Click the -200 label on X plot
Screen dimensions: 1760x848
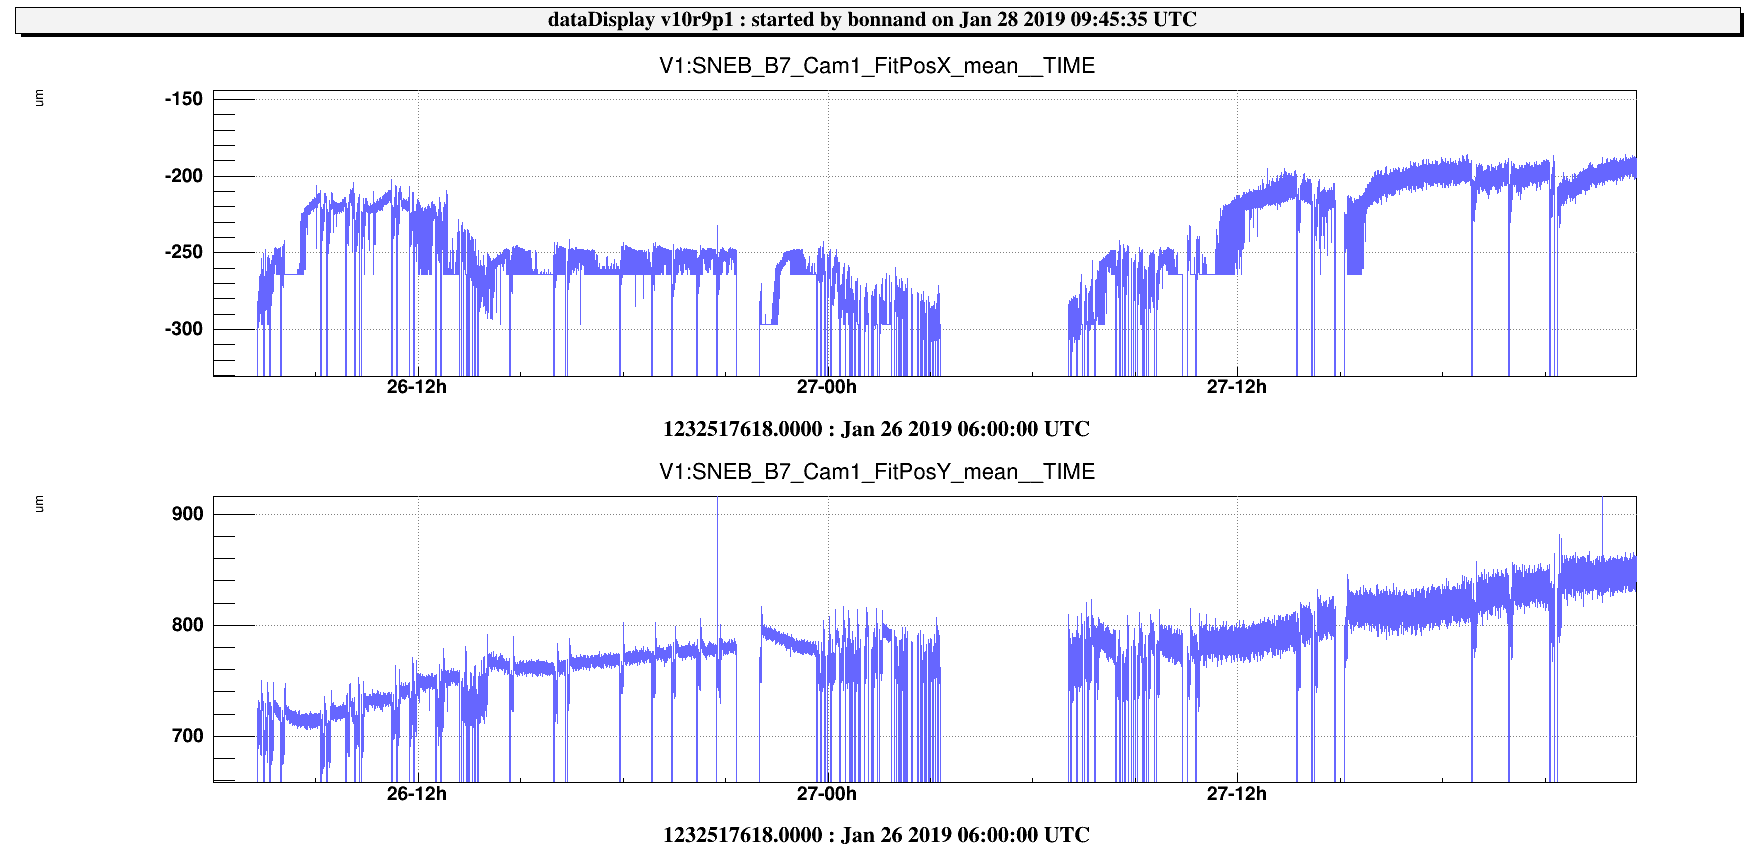pyautogui.click(x=184, y=176)
